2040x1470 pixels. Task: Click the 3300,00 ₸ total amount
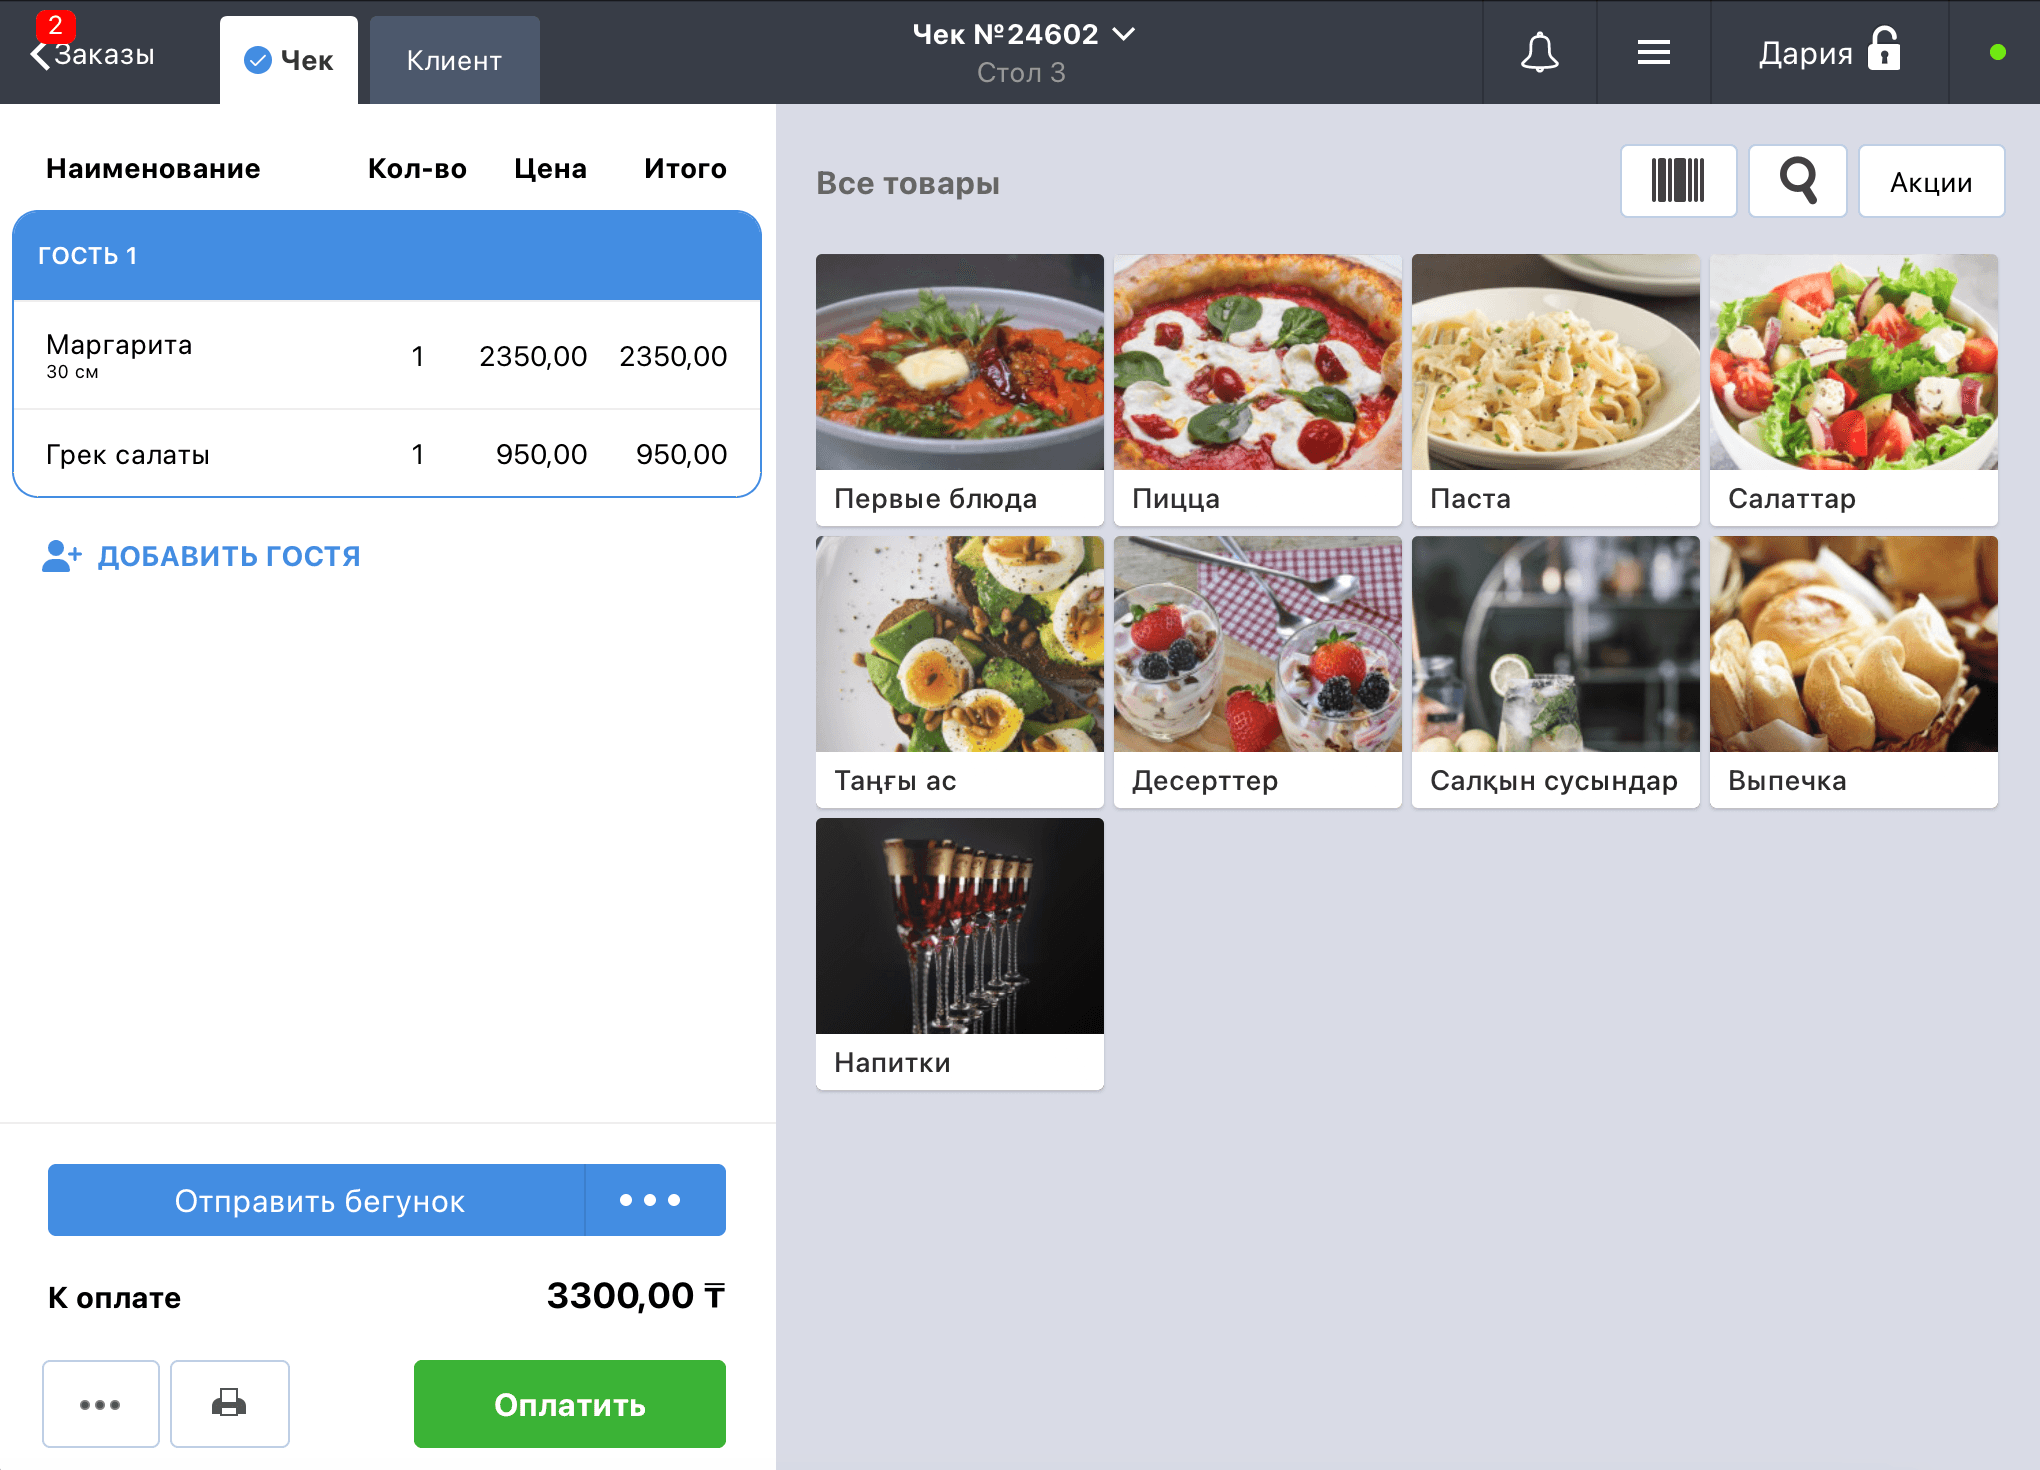(x=636, y=1296)
